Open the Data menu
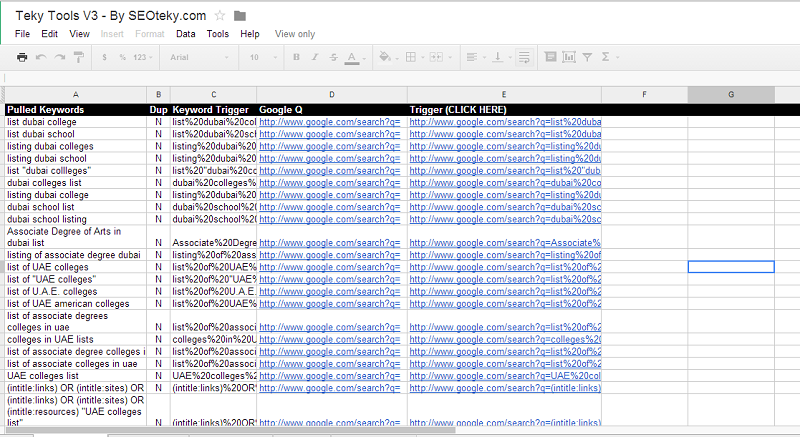The image size is (800, 437). [186, 34]
